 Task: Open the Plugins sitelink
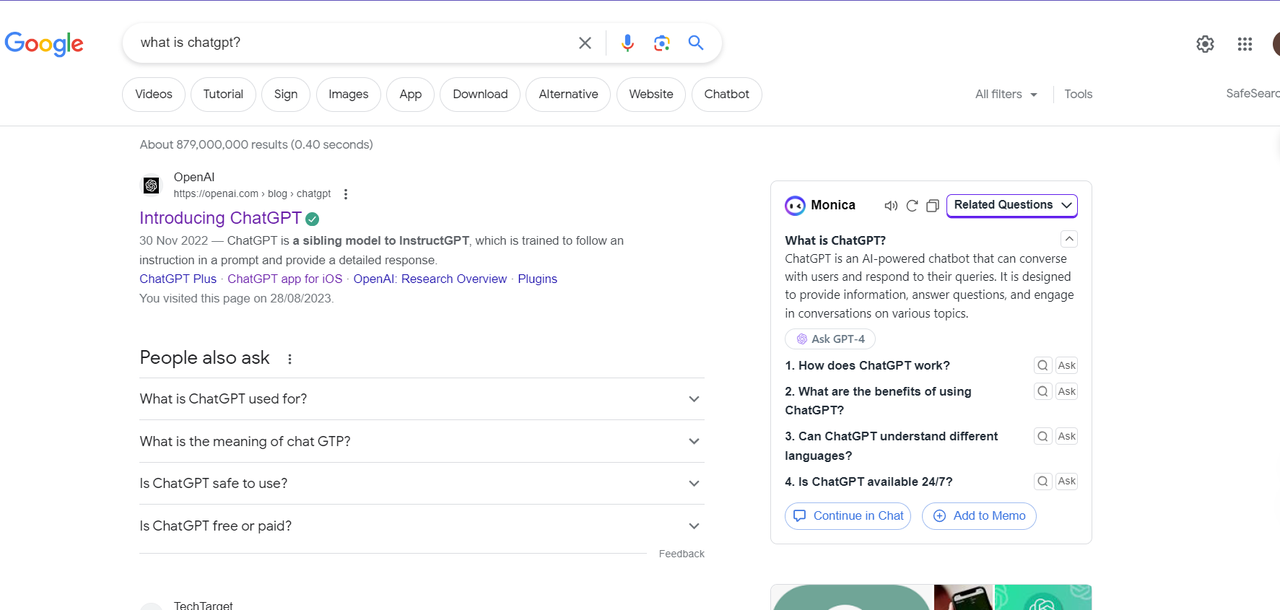pyautogui.click(x=537, y=279)
